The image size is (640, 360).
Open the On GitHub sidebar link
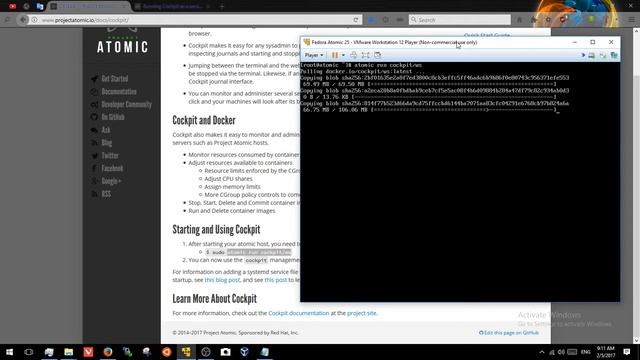pos(113,117)
